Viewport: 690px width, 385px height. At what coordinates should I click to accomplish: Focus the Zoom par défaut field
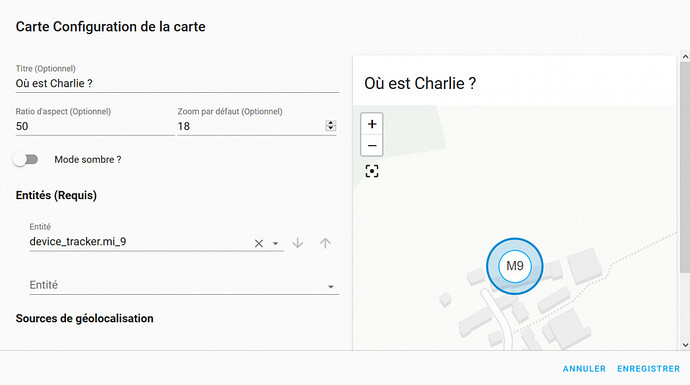251,126
